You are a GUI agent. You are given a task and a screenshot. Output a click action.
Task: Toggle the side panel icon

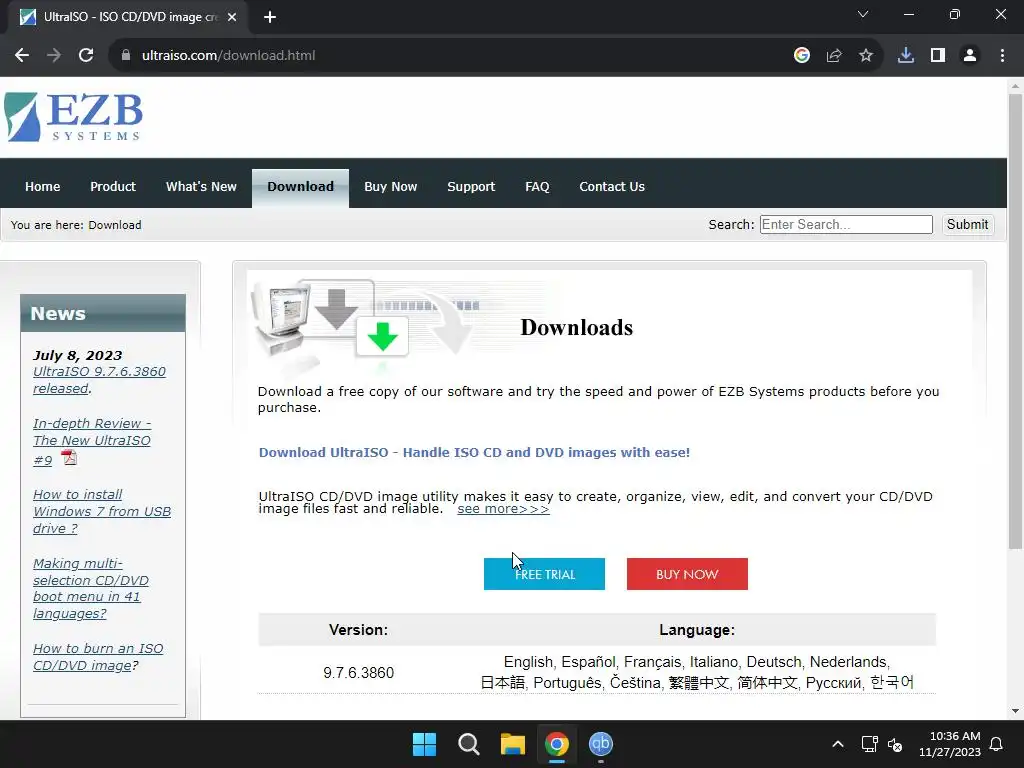pyautogui.click(x=938, y=56)
